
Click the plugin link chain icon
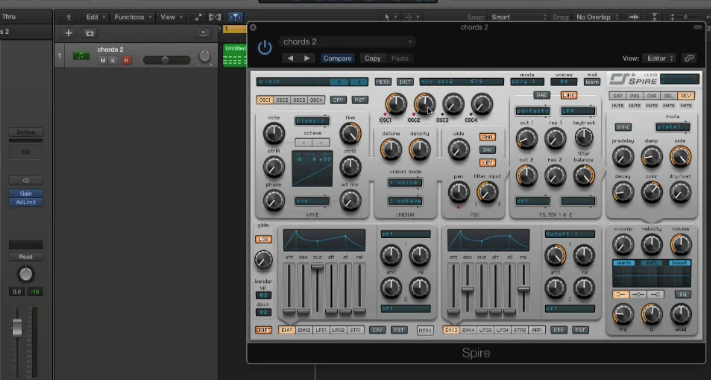click(689, 58)
